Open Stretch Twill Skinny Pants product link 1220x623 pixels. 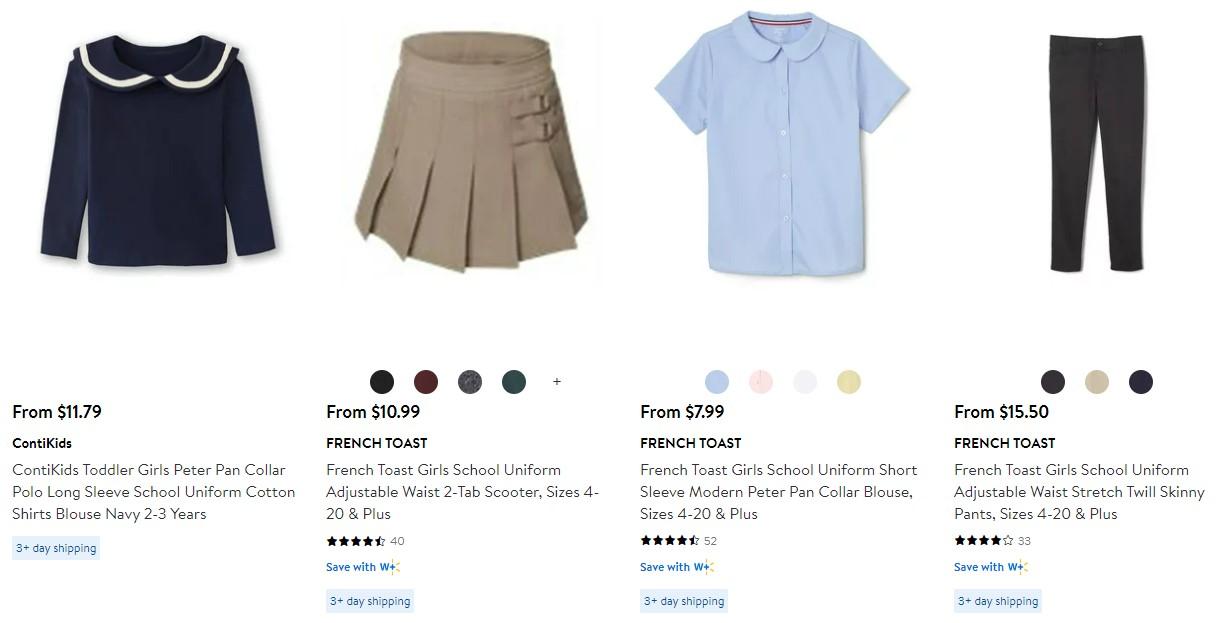(1079, 492)
